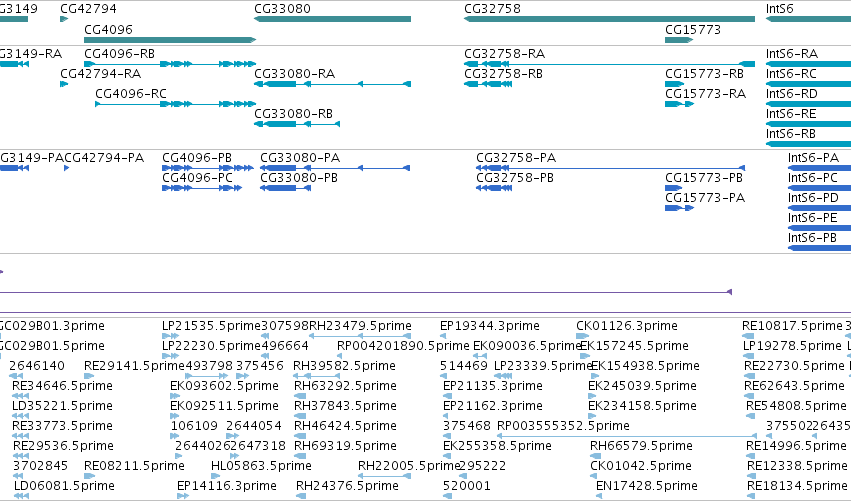Select the RH66579.5prime EST glyph
The width and height of the screenshot is (851, 501).
click(594, 456)
